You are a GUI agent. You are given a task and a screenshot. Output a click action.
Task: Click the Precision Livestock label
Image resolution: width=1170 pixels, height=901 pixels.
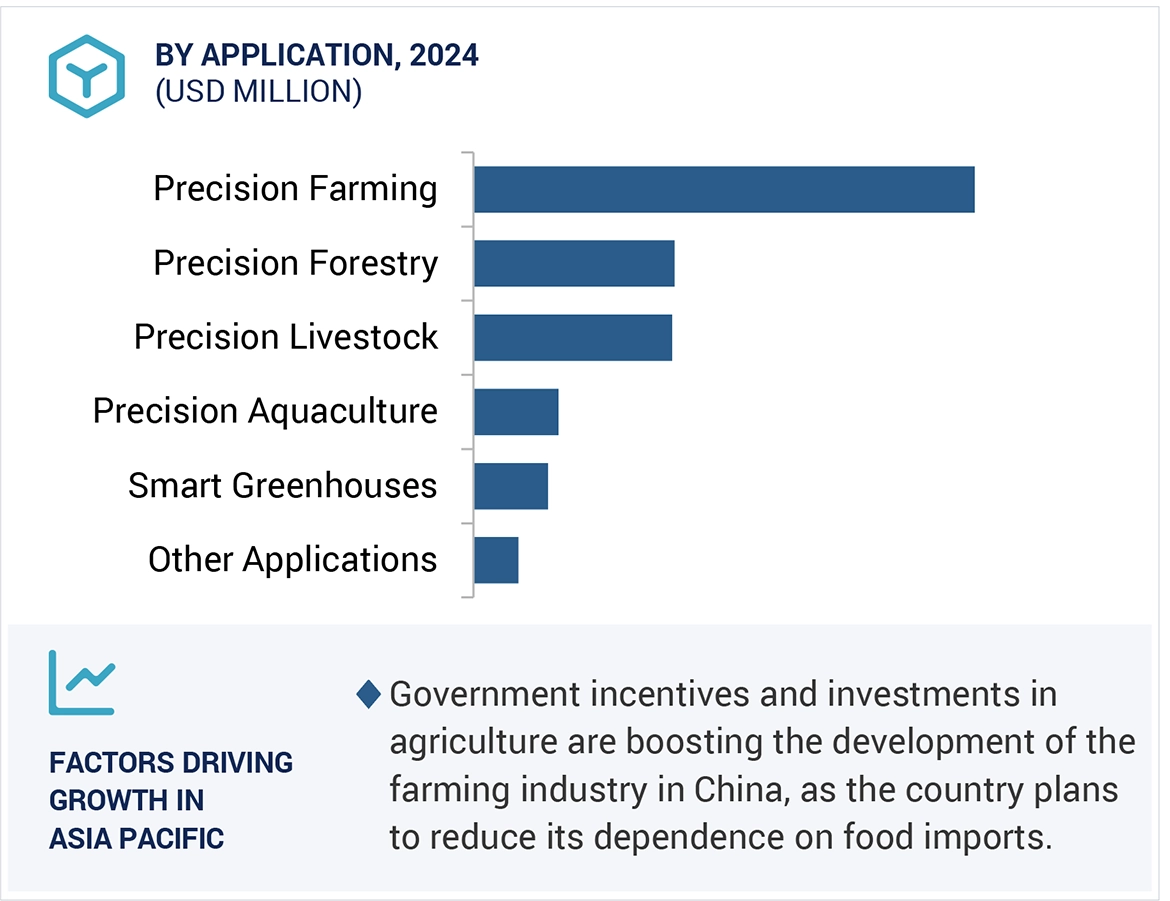tap(286, 337)
